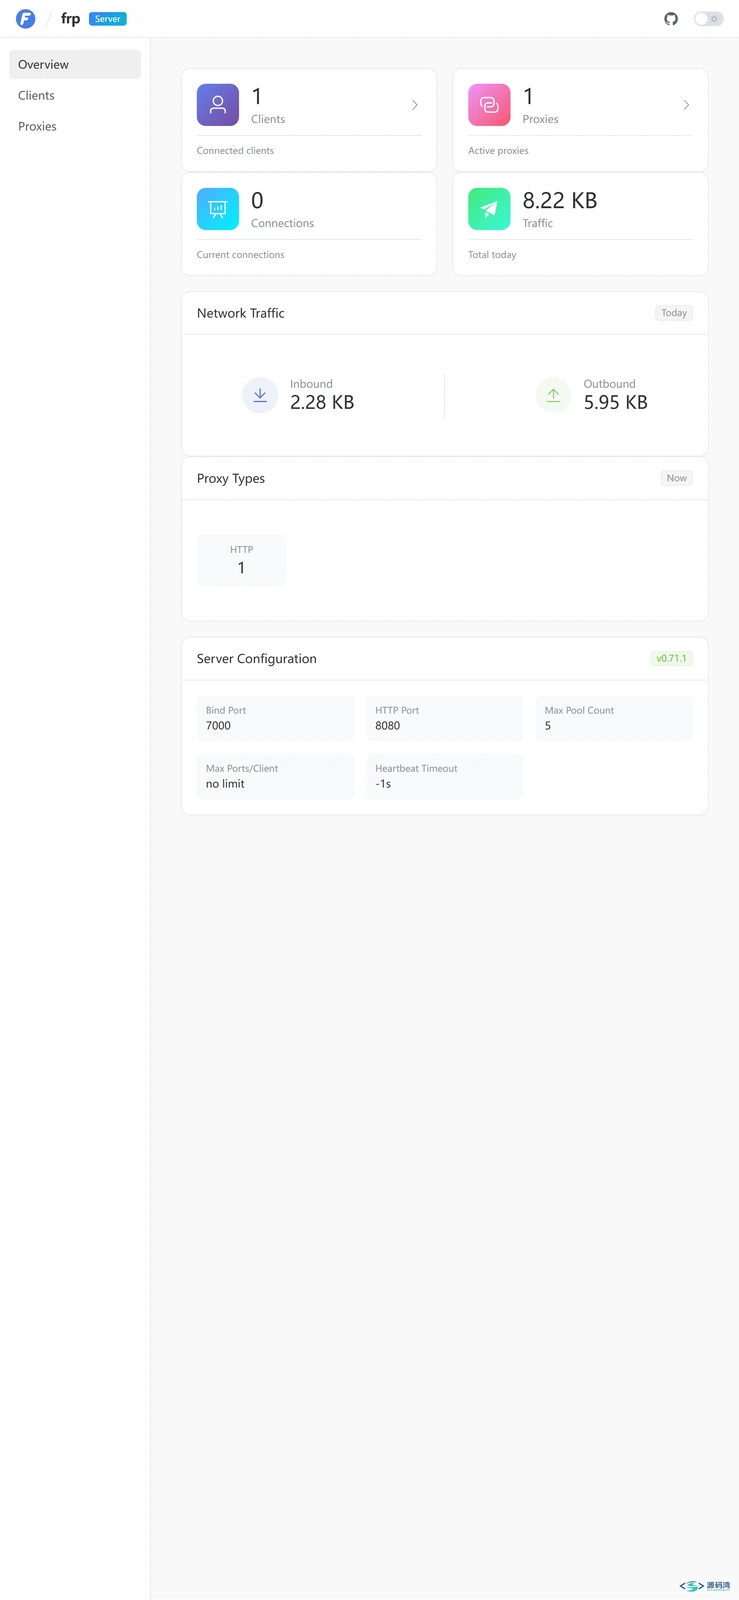The width and height of the screenshot is (739, 1600).
Task: Open the GitHub repository icon
Action: 671,19
